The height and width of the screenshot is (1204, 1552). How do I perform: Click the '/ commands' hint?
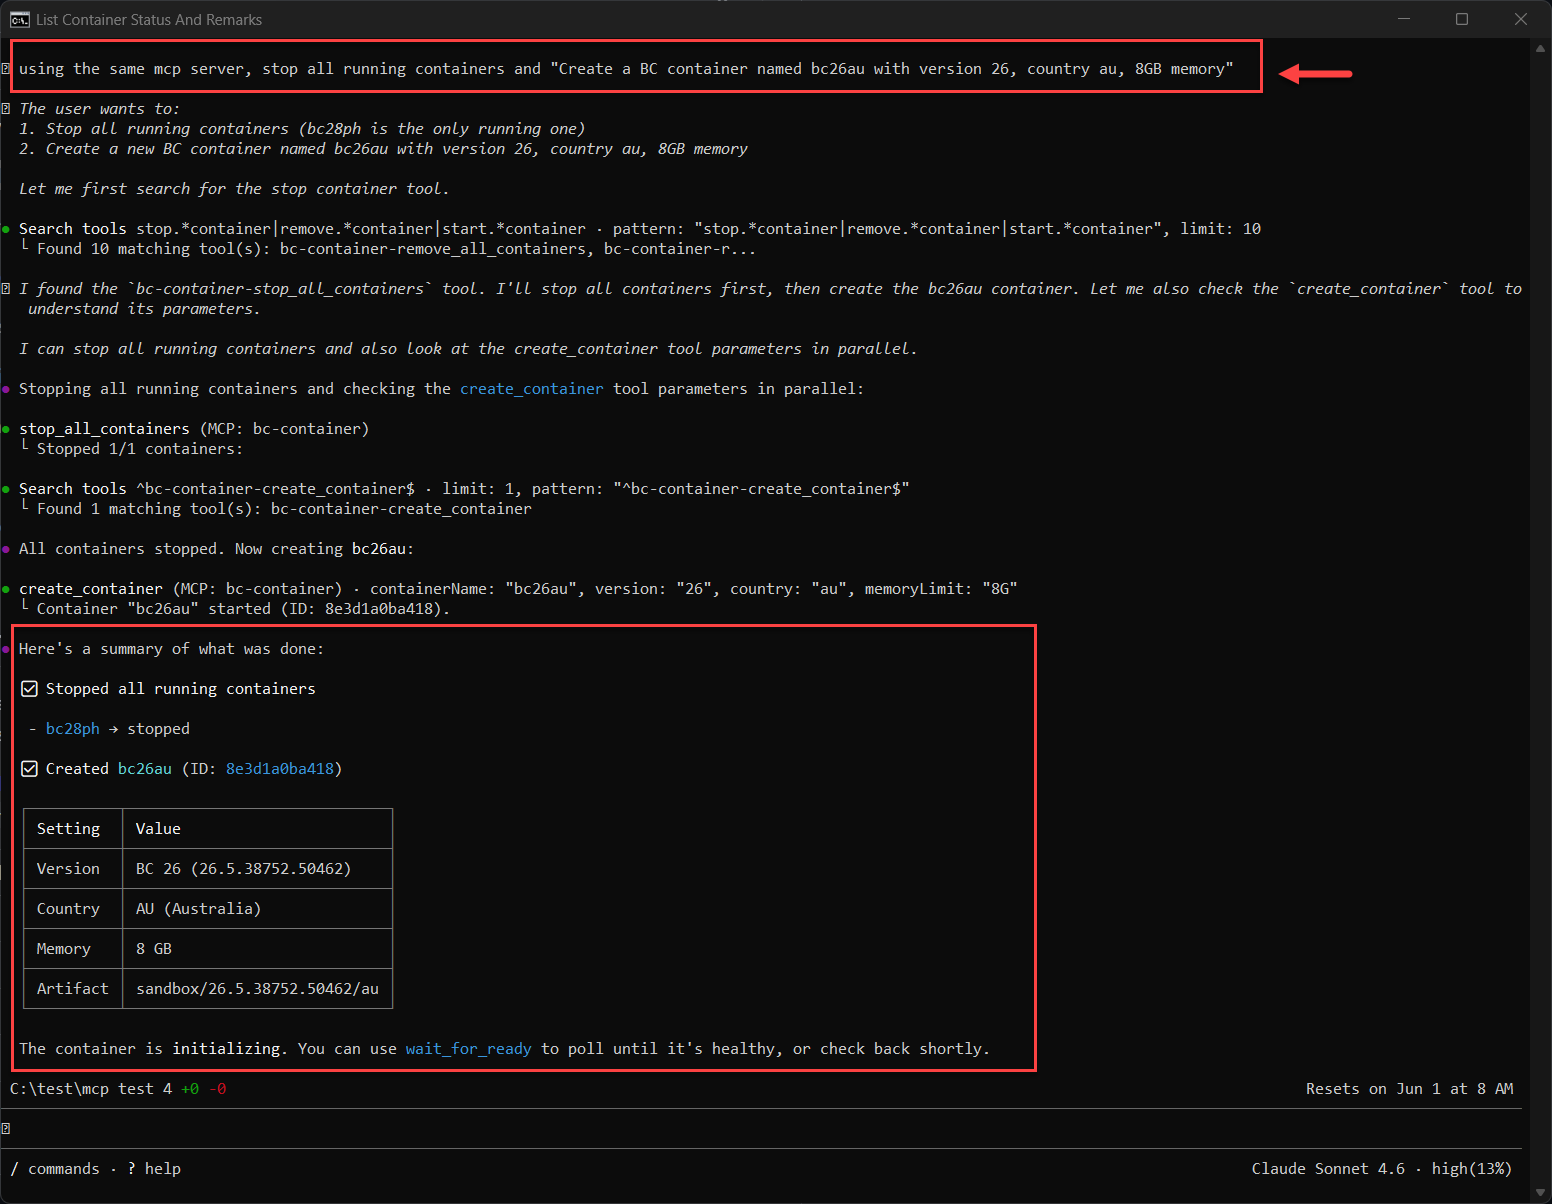(x=55, y=1169)
